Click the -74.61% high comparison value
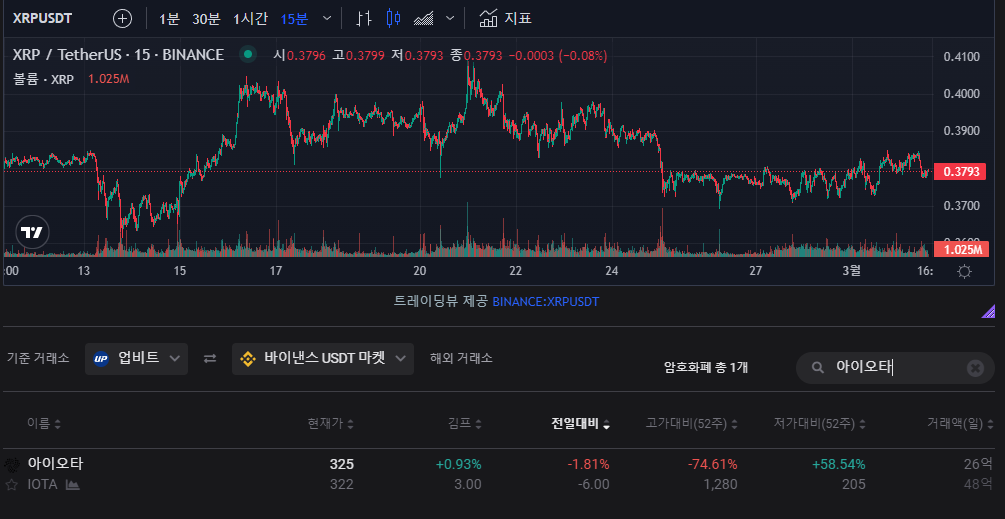This screenshot has width=1005, height=519. tap(713, 464)
